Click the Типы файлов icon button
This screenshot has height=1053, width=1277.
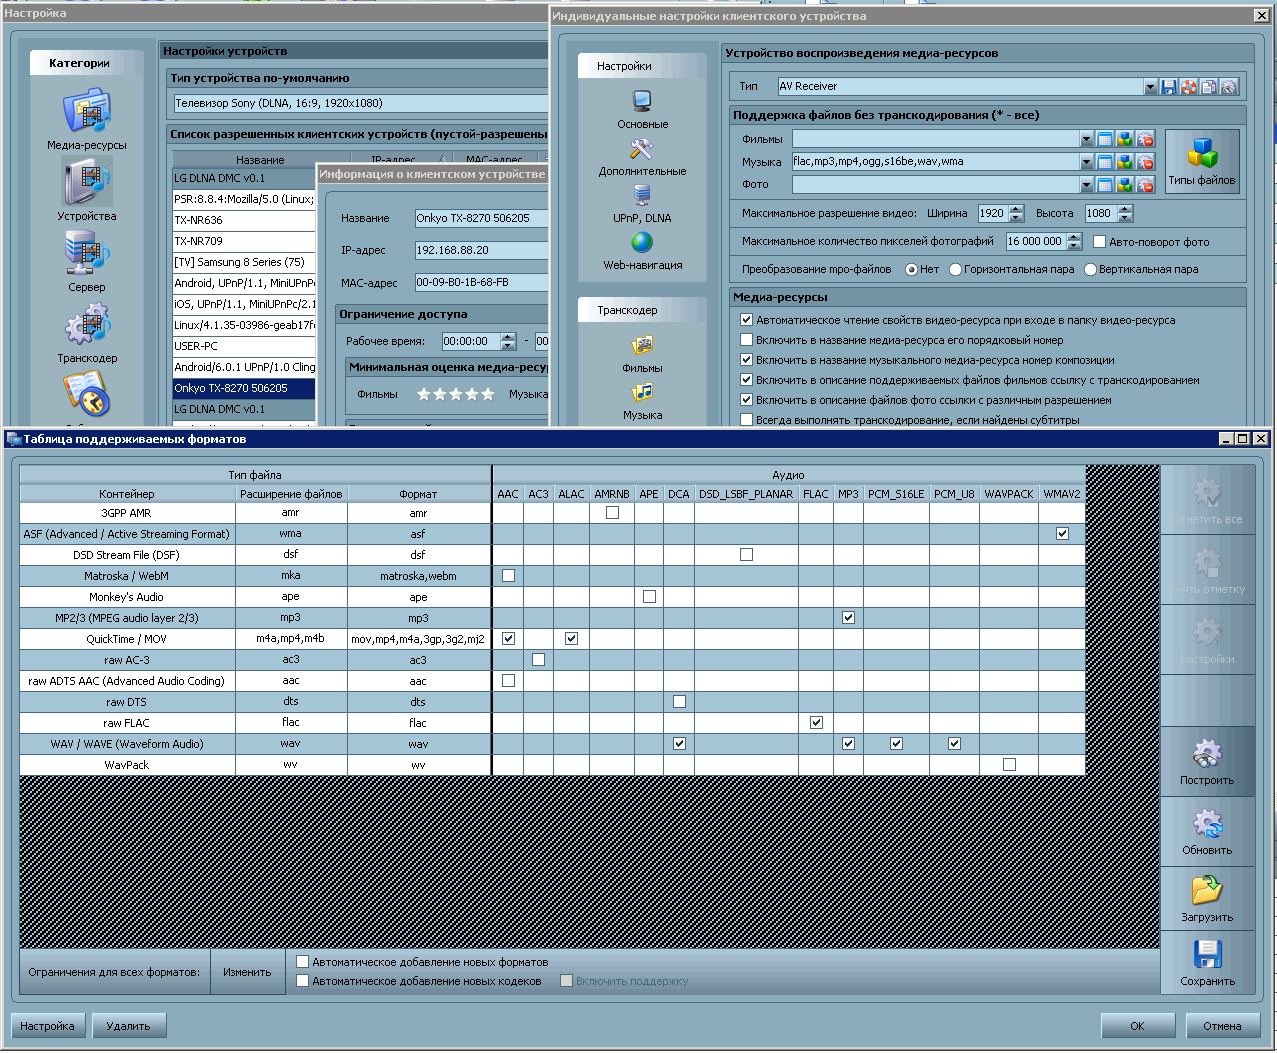pyautogui.click(x=1202, y=155)
